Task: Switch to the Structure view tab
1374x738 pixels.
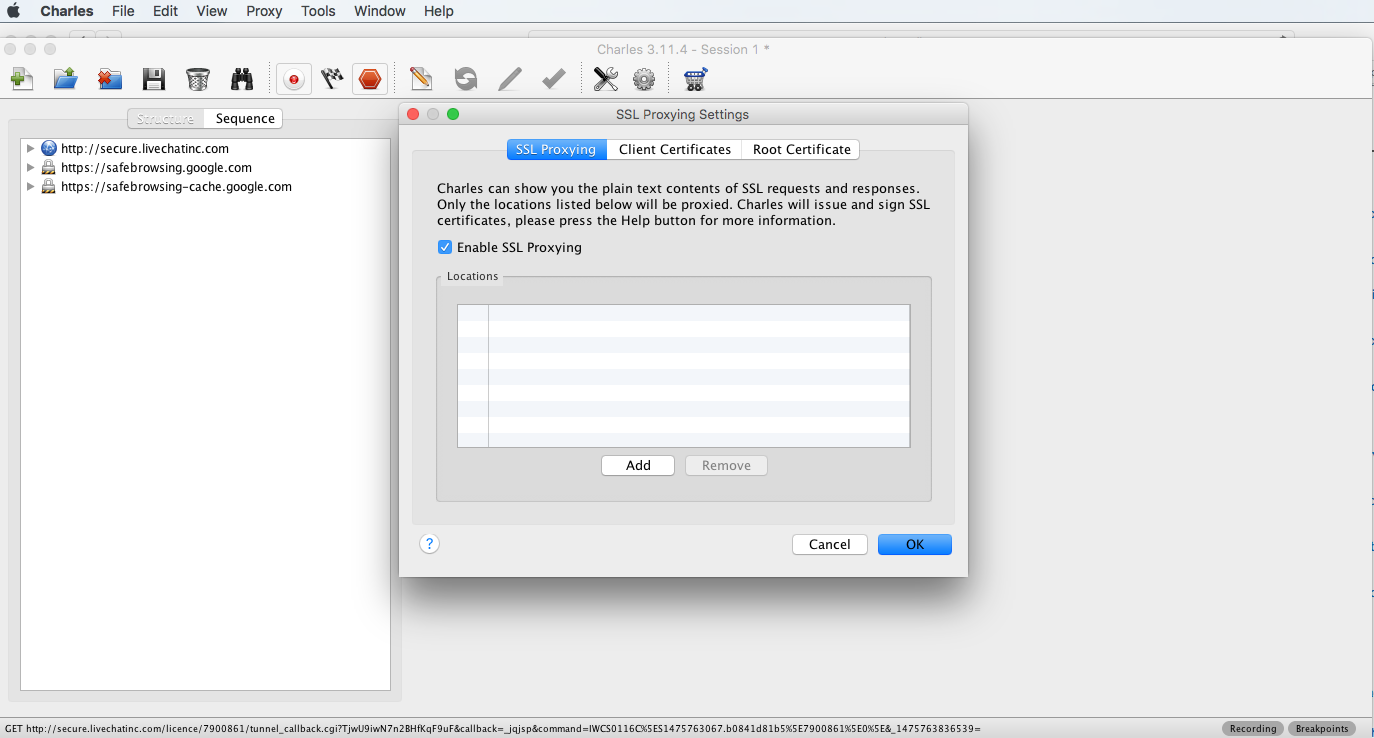Action: [165, 118]
